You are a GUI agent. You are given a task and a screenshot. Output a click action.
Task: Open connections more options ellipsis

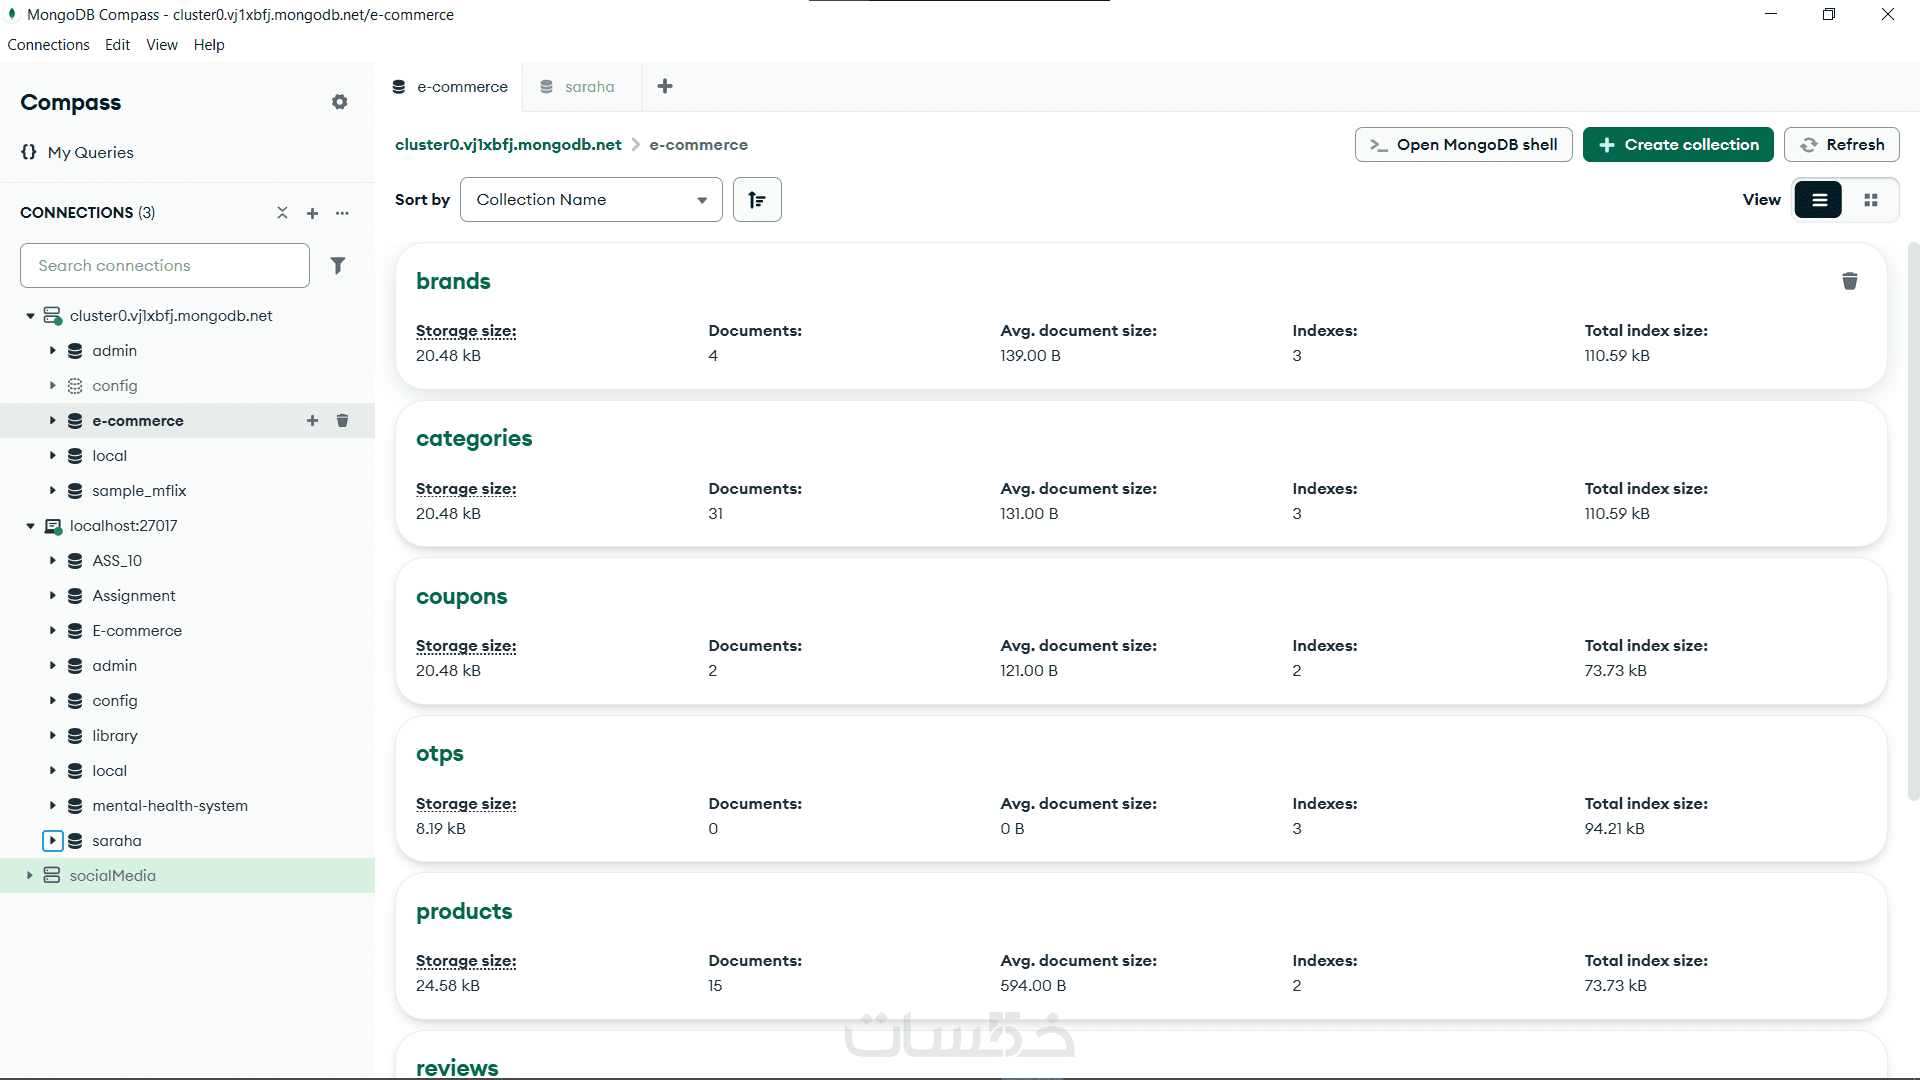pos(342,213)
